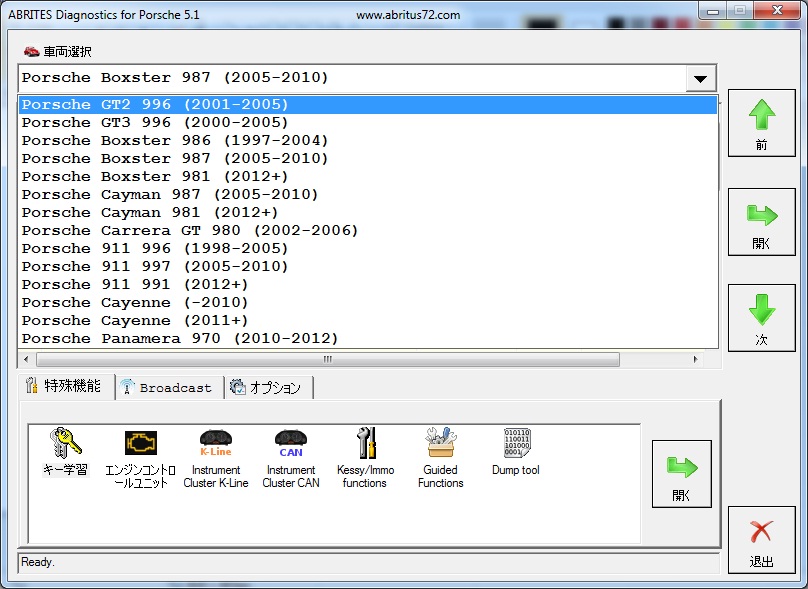Select Porsche 911 996 (1998-2005)
The image size is (808, 589).
[368, 249]
